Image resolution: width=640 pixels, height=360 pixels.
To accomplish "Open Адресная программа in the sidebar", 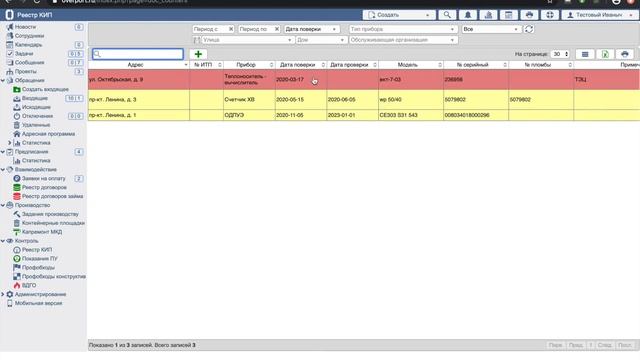I will pos(48,134).
